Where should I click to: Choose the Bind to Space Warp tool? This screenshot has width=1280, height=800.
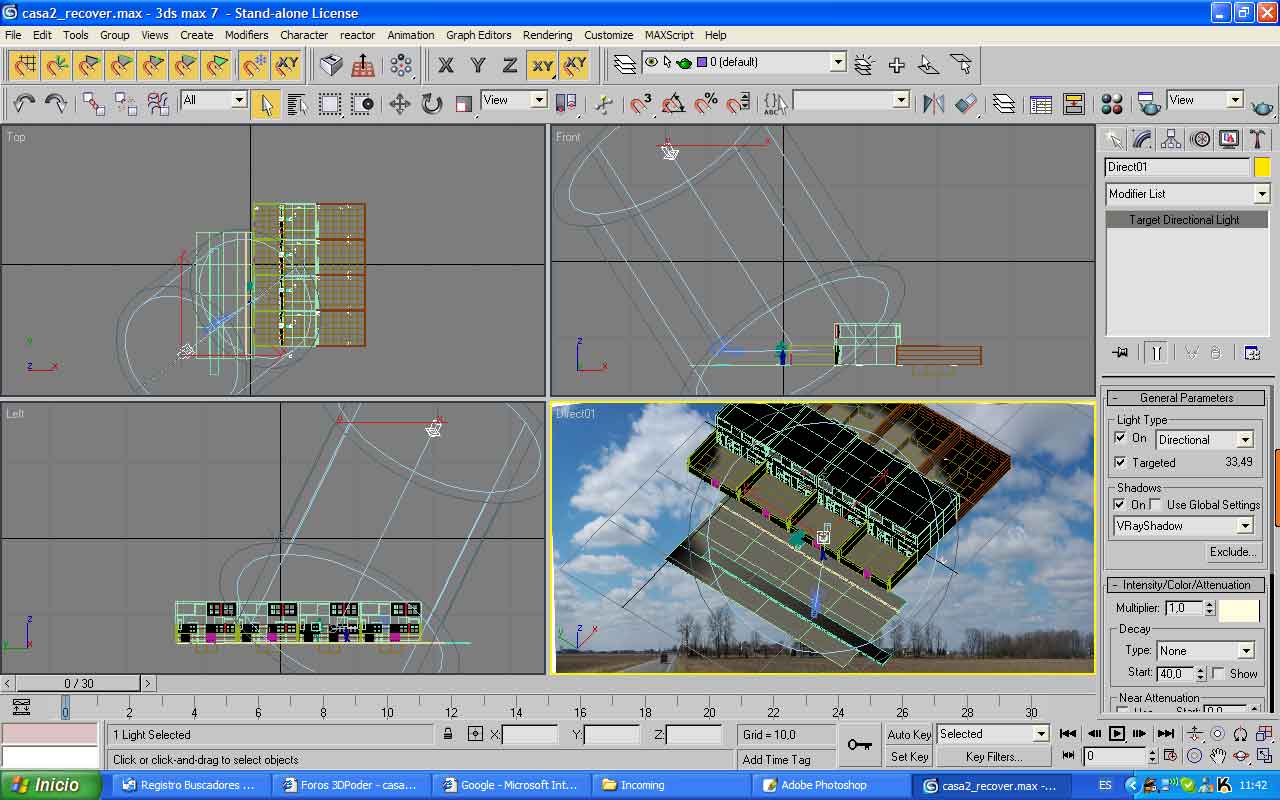158,103
